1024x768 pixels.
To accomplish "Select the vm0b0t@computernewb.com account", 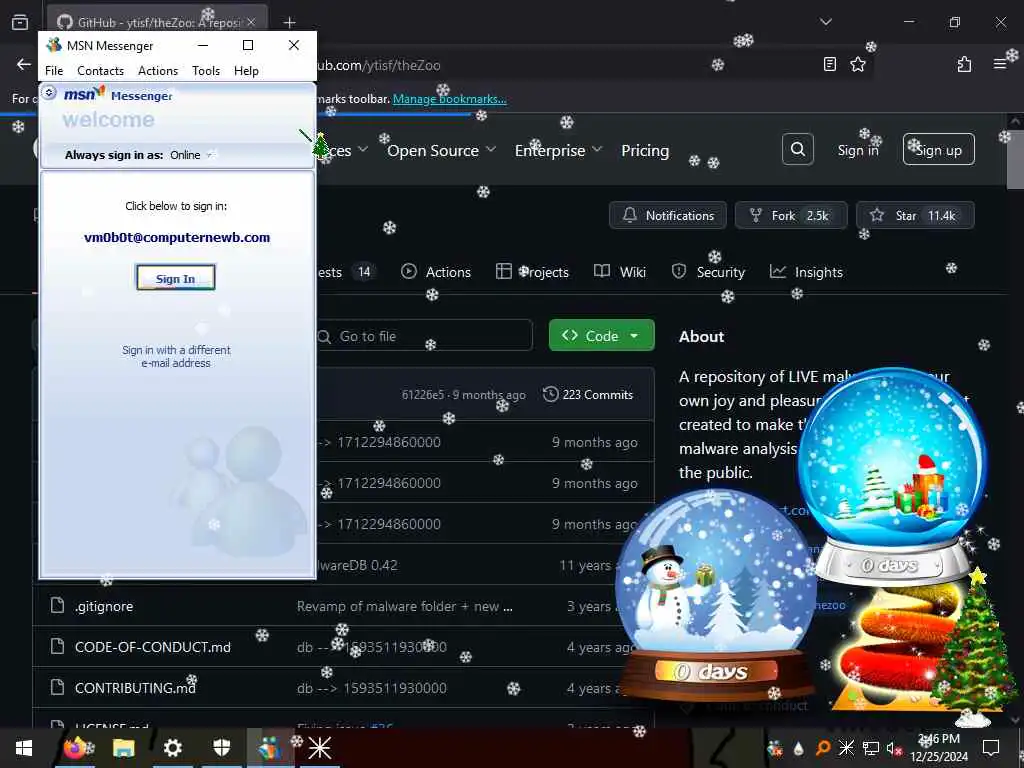I will (x=177, y=238).
